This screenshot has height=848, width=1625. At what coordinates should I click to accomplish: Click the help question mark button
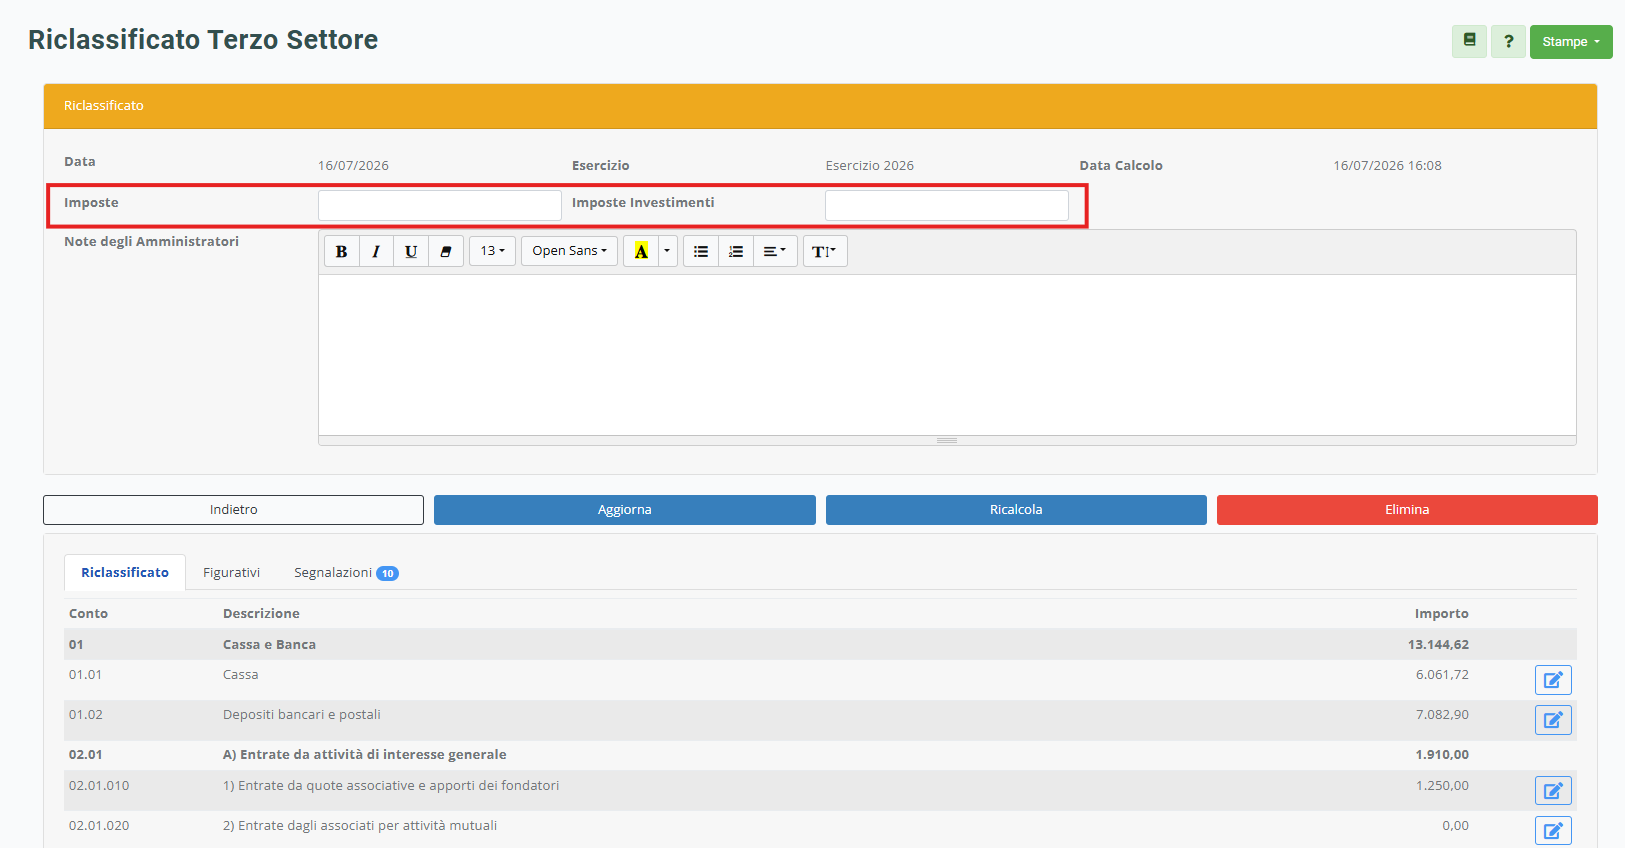coord(1508,42)
